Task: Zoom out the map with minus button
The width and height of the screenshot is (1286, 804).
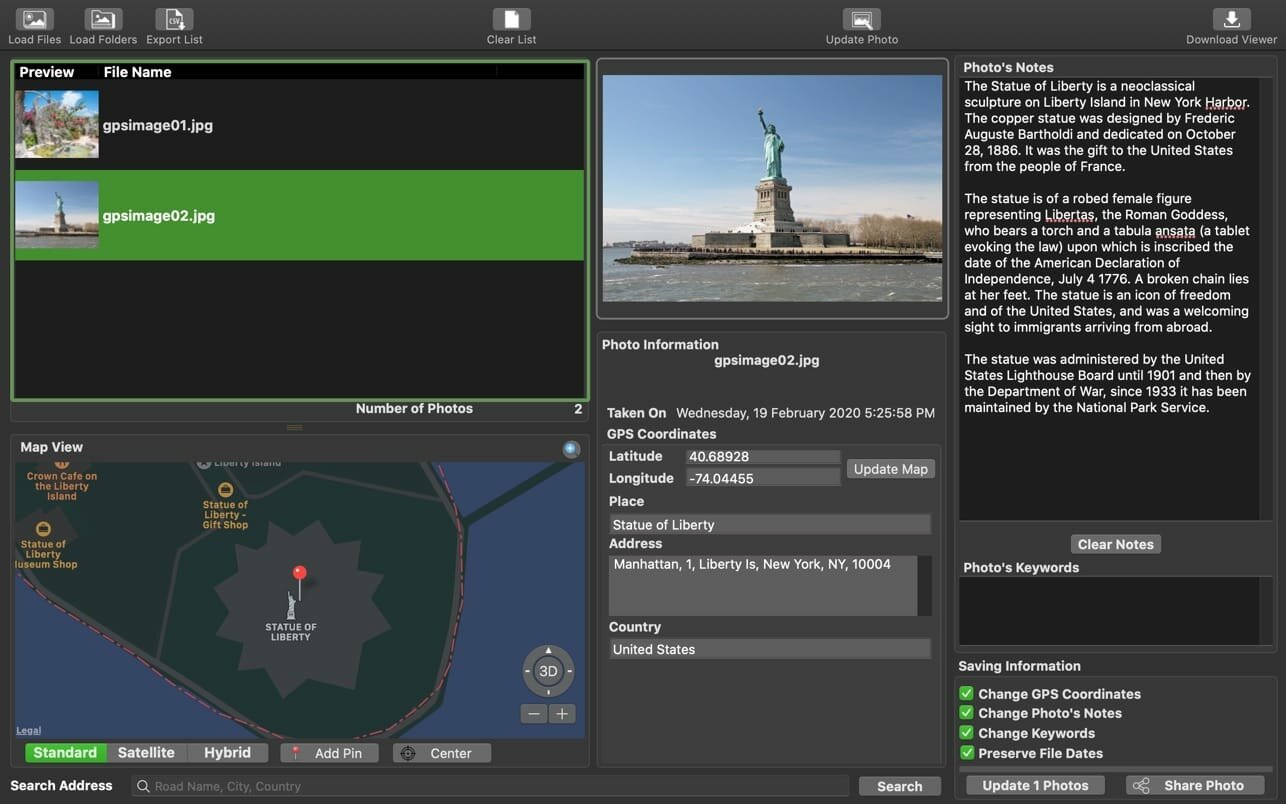Action: click(x=534, y=714)
